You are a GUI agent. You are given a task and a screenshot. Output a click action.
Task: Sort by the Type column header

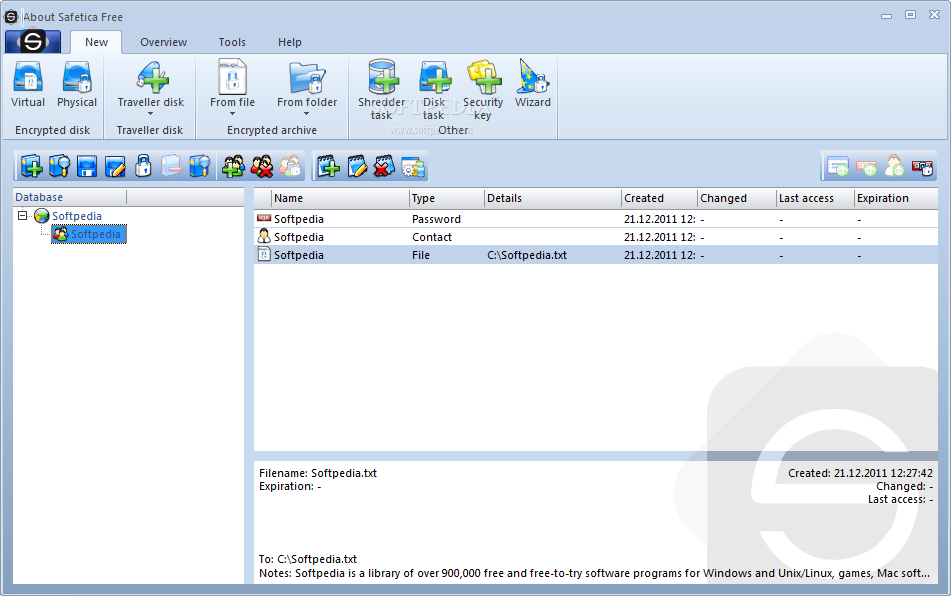click(447, 198)
